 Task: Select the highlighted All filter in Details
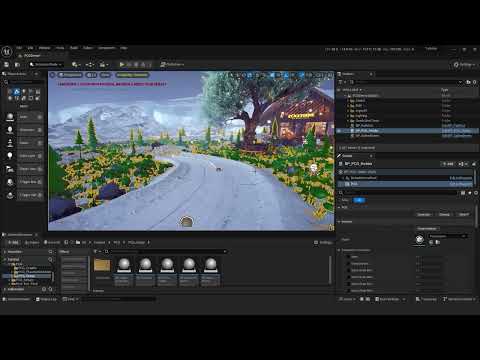click(359, 200)
